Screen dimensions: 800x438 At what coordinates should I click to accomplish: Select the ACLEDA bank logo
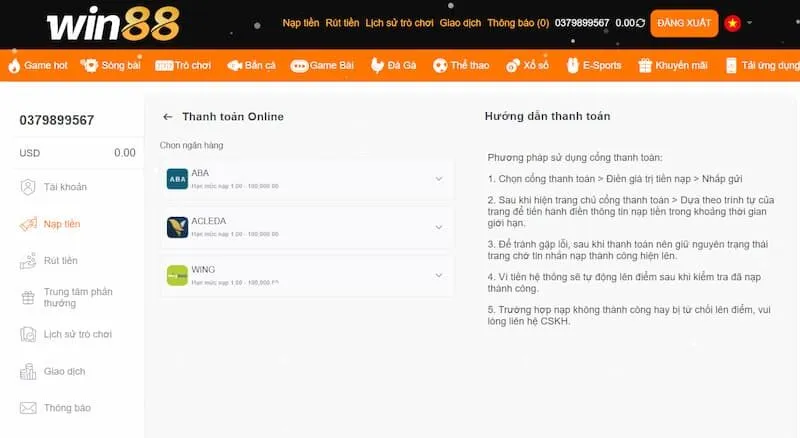point(177,227)
